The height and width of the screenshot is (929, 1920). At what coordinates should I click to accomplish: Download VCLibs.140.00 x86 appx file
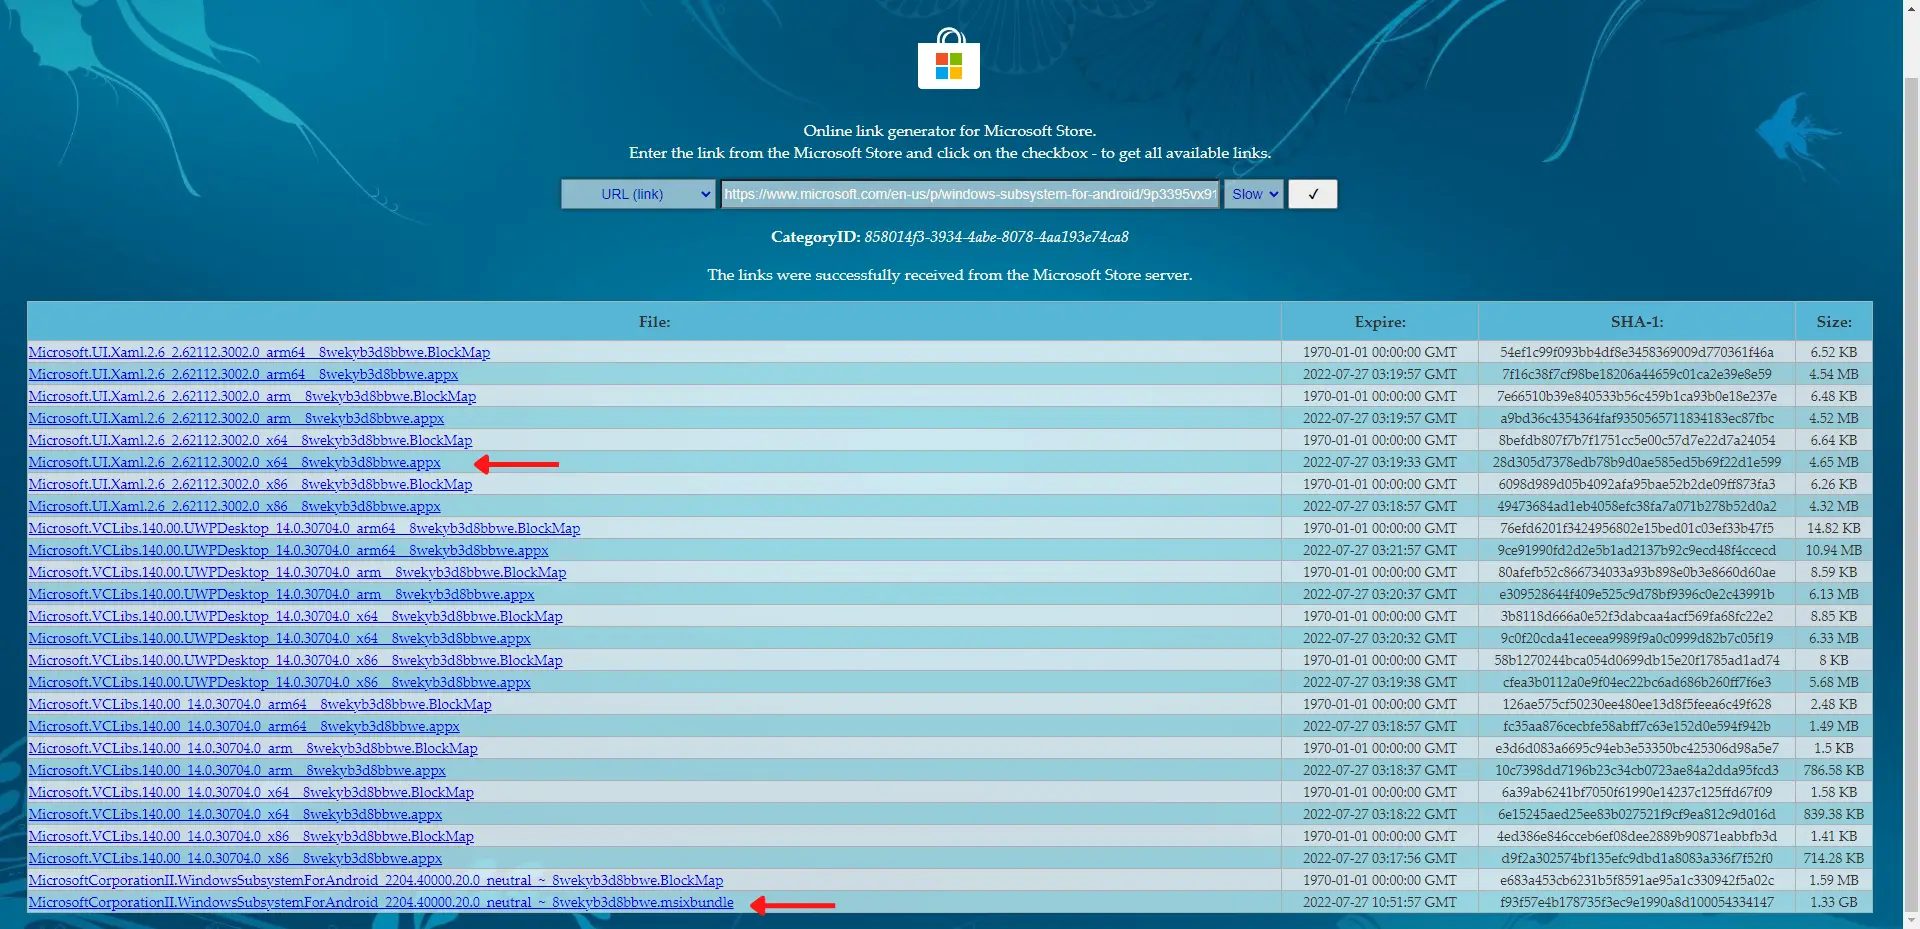click(x=235, y=859)
